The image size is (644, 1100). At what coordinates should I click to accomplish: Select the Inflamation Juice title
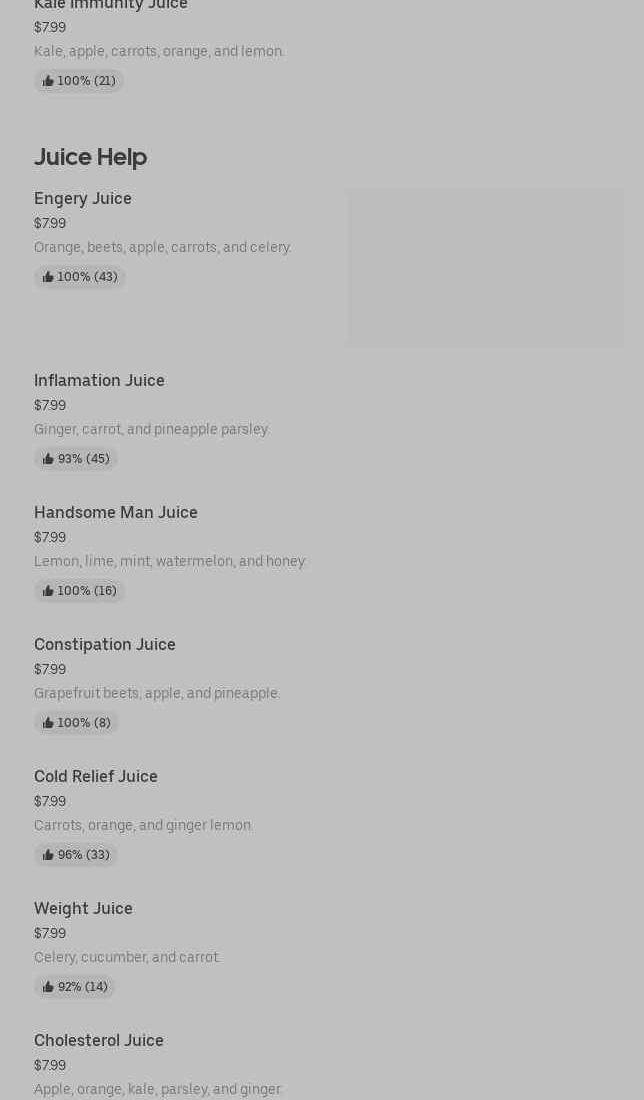coord(99,380)
